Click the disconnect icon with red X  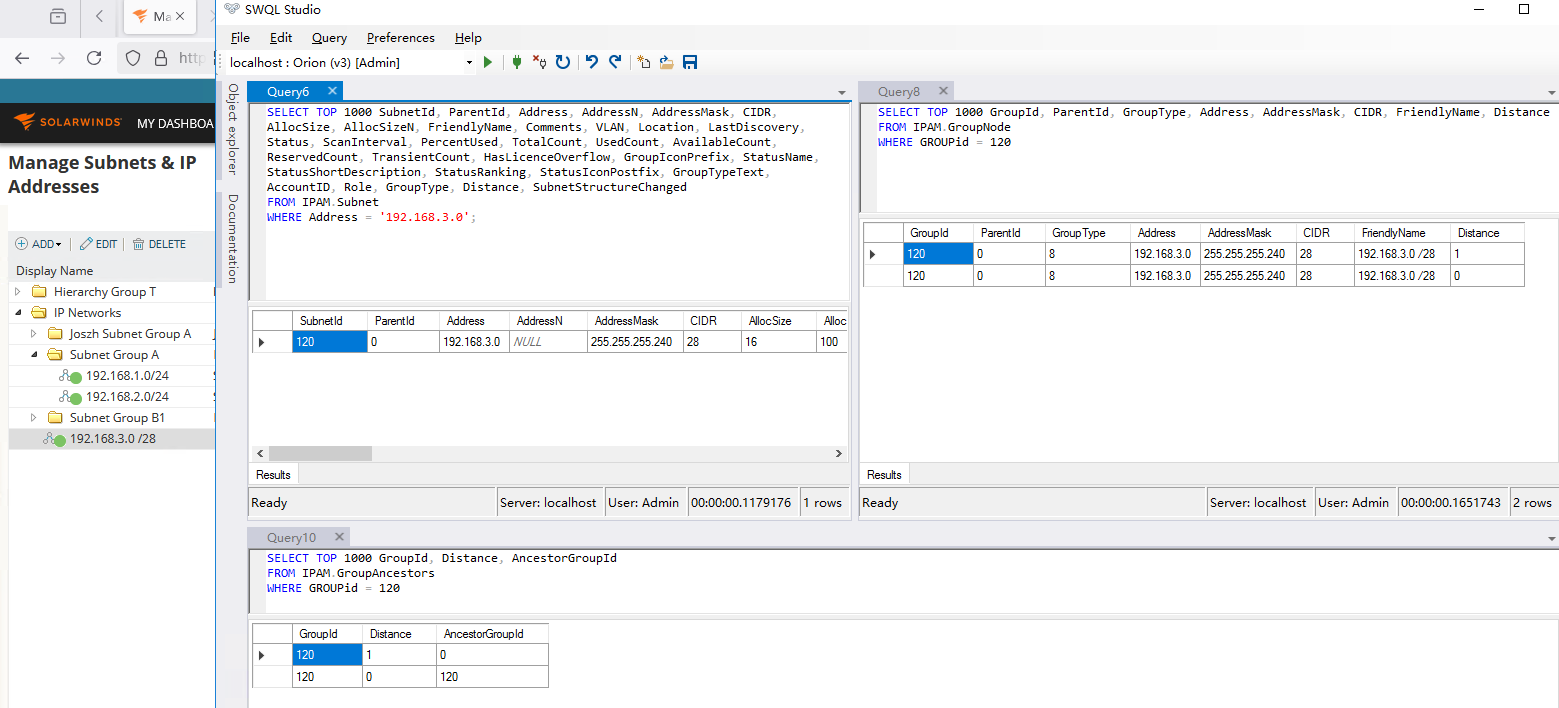pyautogui.click(x=539, y=62)
